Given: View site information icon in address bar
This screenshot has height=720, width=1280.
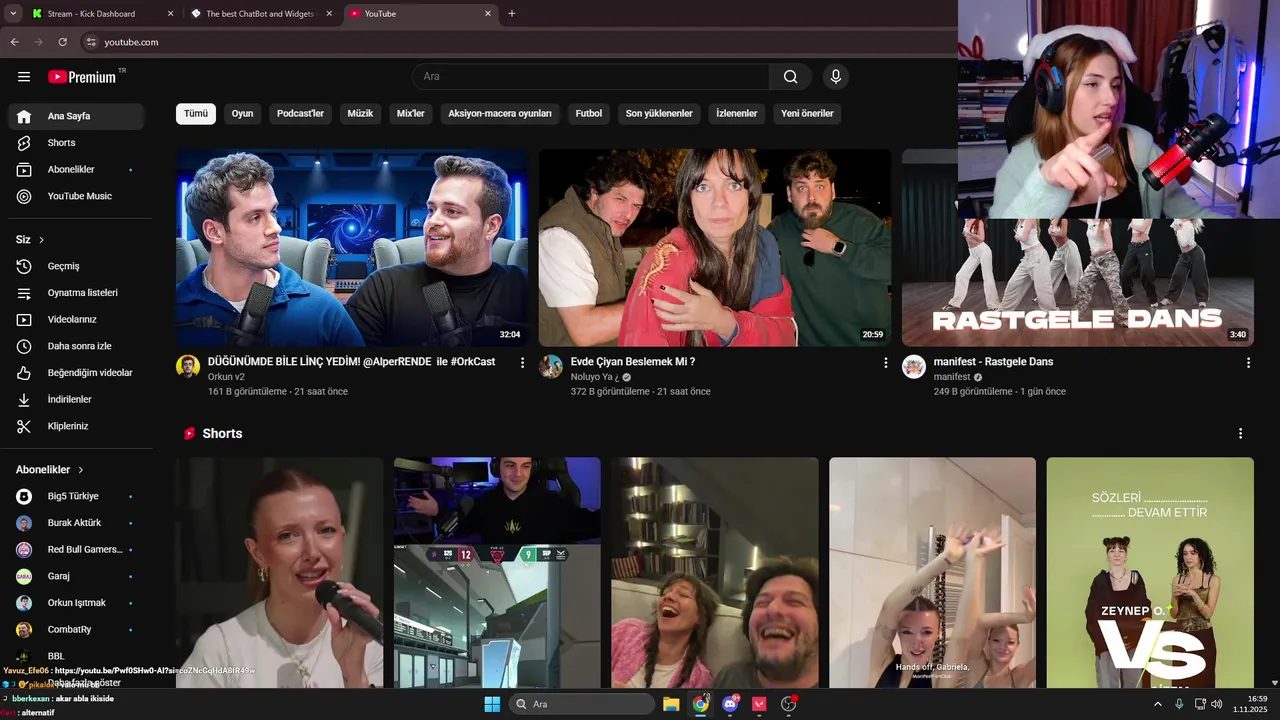Looking at the screenshot, I should coord(91,42).
